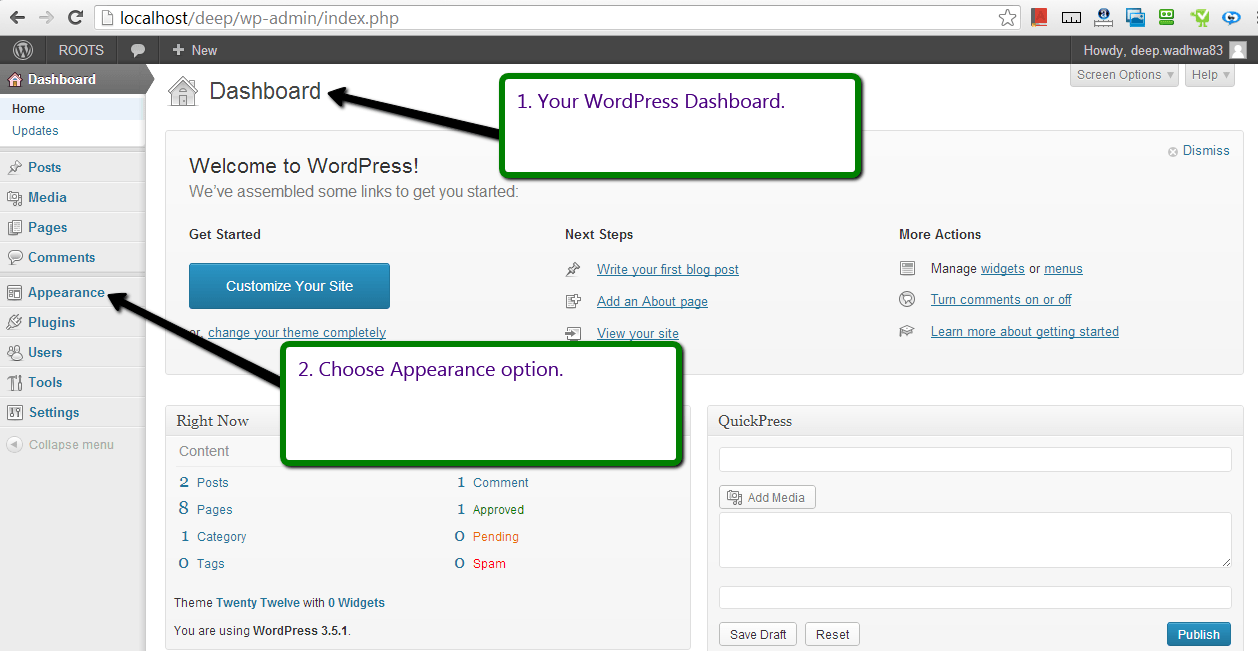This screenshot has height=651, width=1258.
Task: Click the Posts pushpin icon in sidebar
Action: [x=15, y=167]
